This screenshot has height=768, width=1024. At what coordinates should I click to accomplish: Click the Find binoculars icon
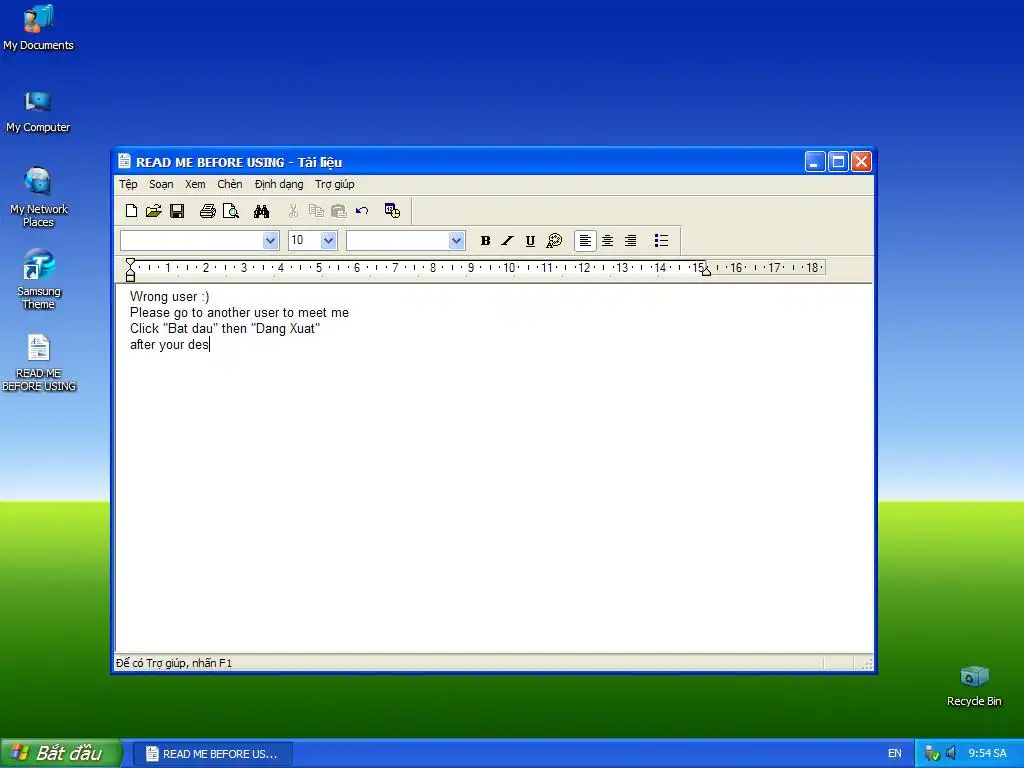pyautogui.click(x=261, y=211)
